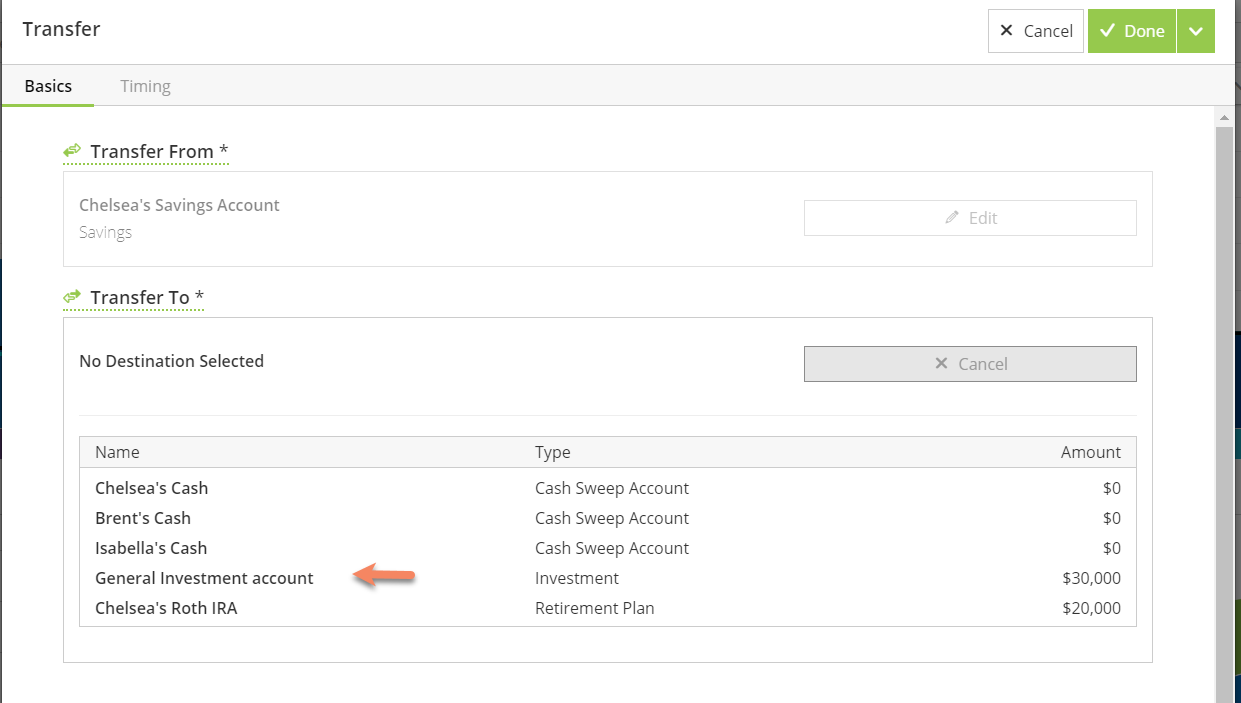Cancel the destination selection
Image resolution: width=1241 pixels, height=703 pixels.
[969, 363]
